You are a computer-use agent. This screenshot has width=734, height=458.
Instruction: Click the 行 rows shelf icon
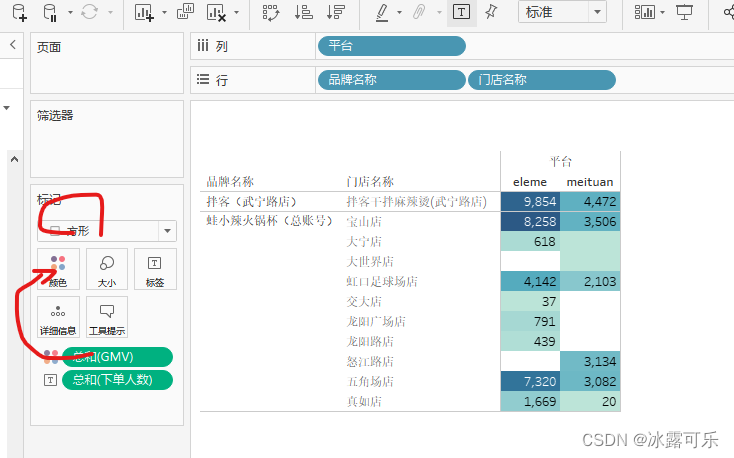(203, 79)
